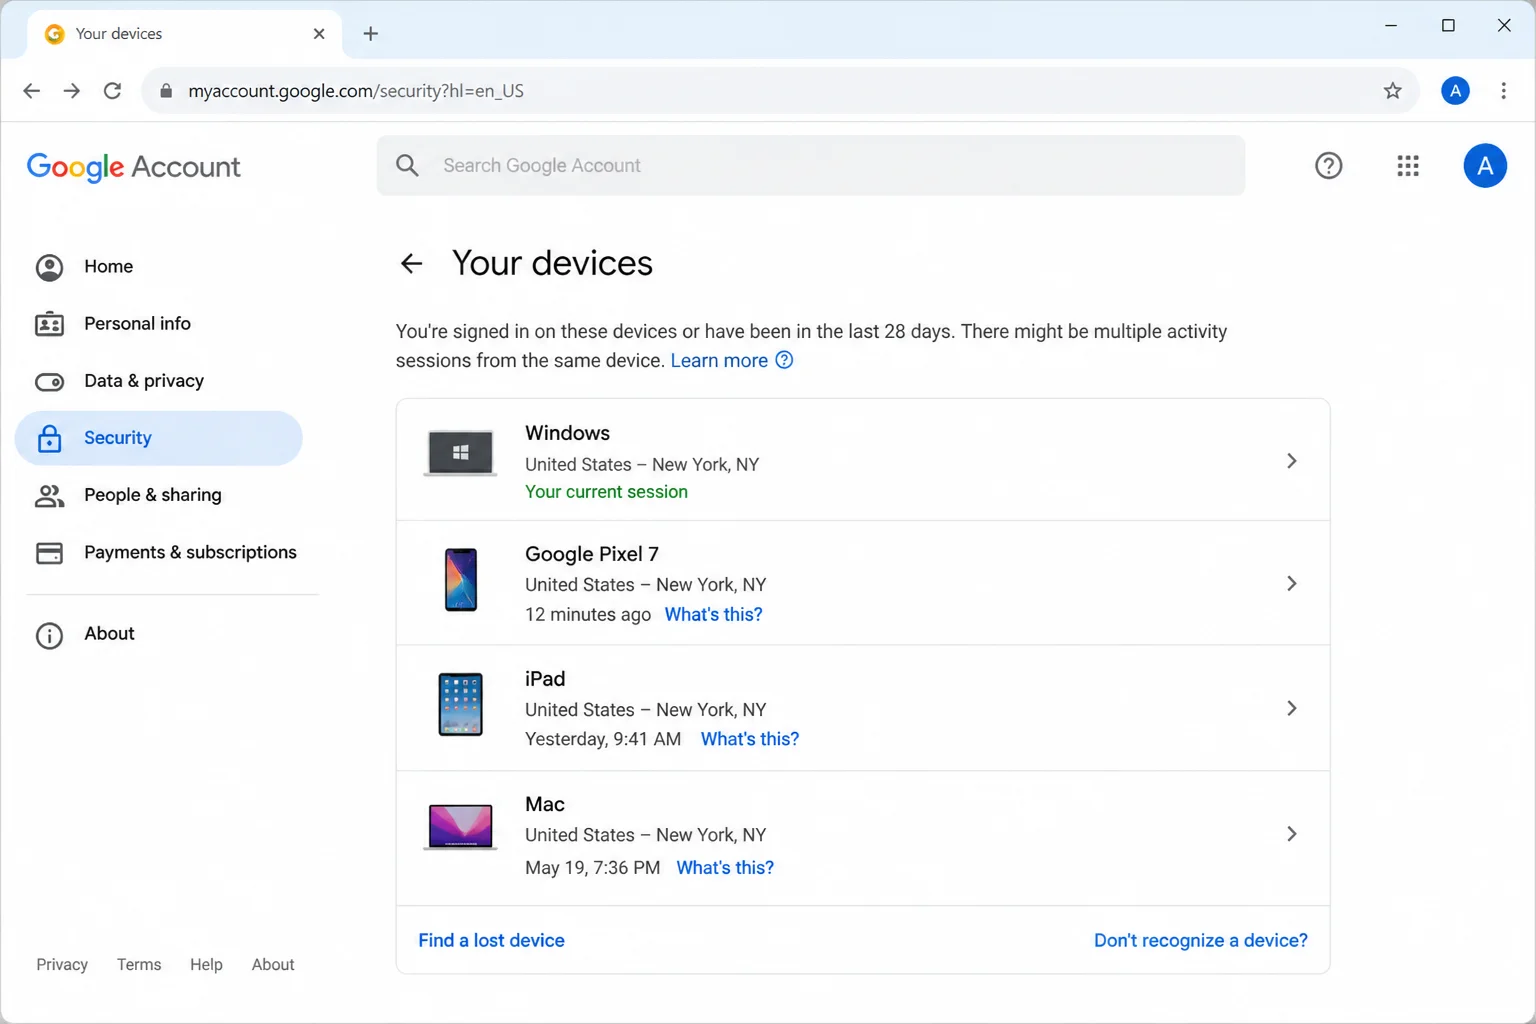Focus the Search Google Account field
Screen dimensions: 1536x1024
point(811,166)
